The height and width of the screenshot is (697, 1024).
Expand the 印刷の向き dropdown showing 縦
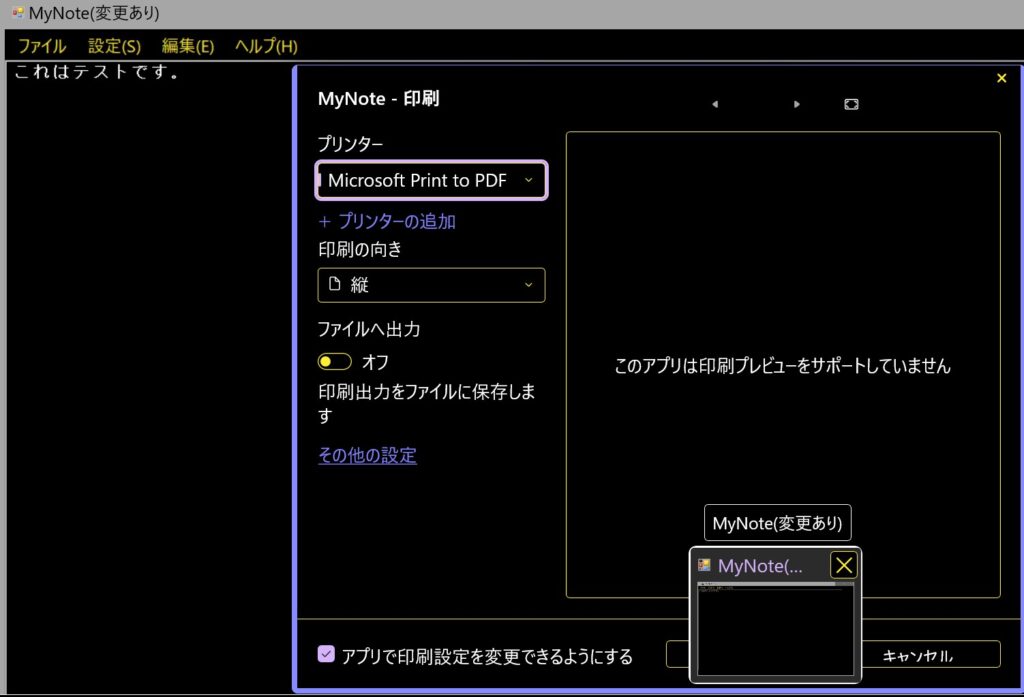(x=431, y=285)
